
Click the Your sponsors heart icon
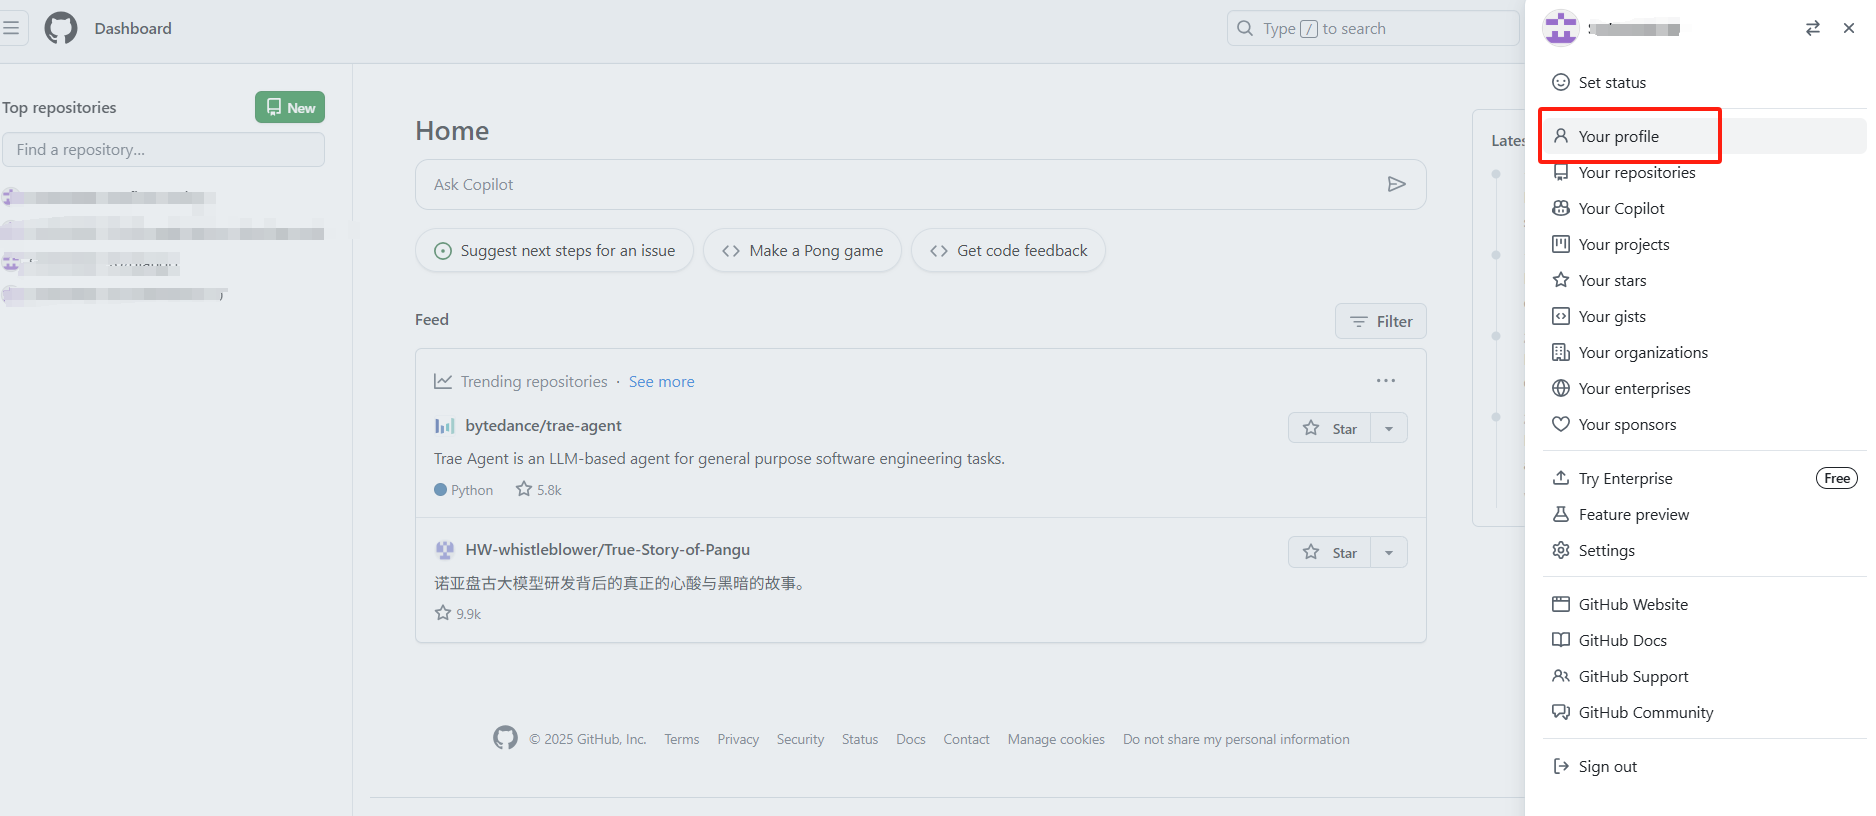[1561, 424]
